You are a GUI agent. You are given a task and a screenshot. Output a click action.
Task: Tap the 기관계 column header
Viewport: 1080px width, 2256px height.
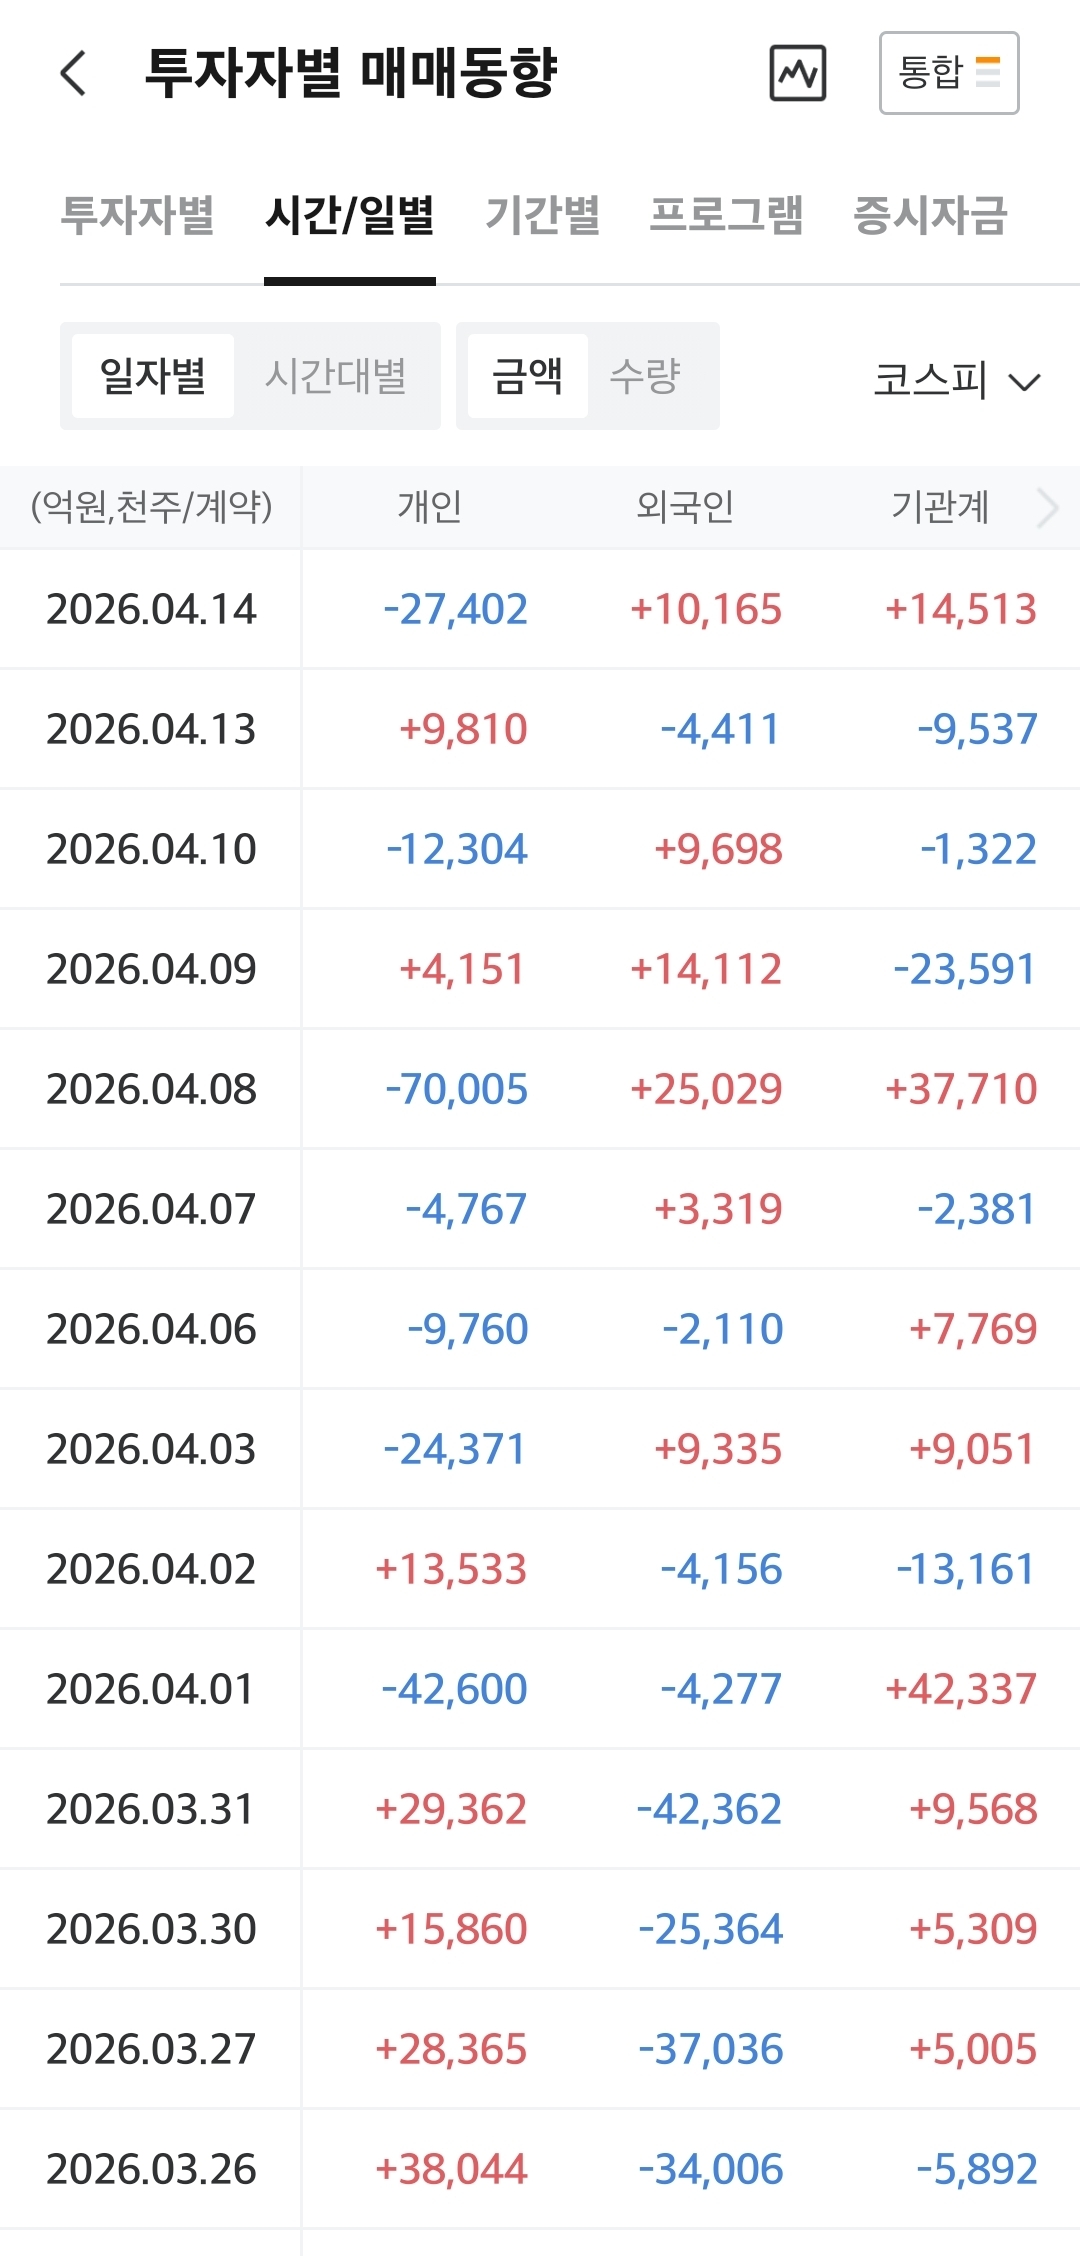point(940,507)
